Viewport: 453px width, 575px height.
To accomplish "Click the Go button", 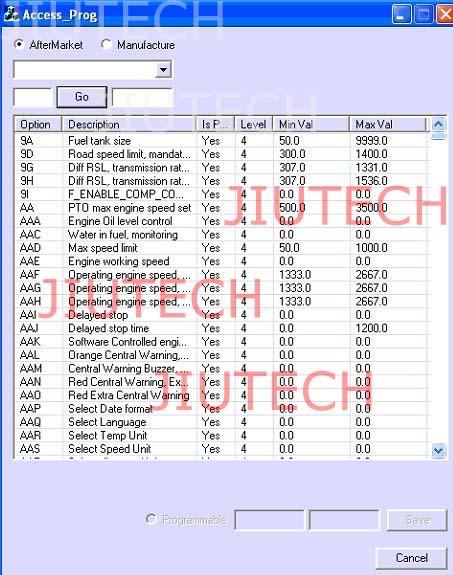I will [82, 97].
